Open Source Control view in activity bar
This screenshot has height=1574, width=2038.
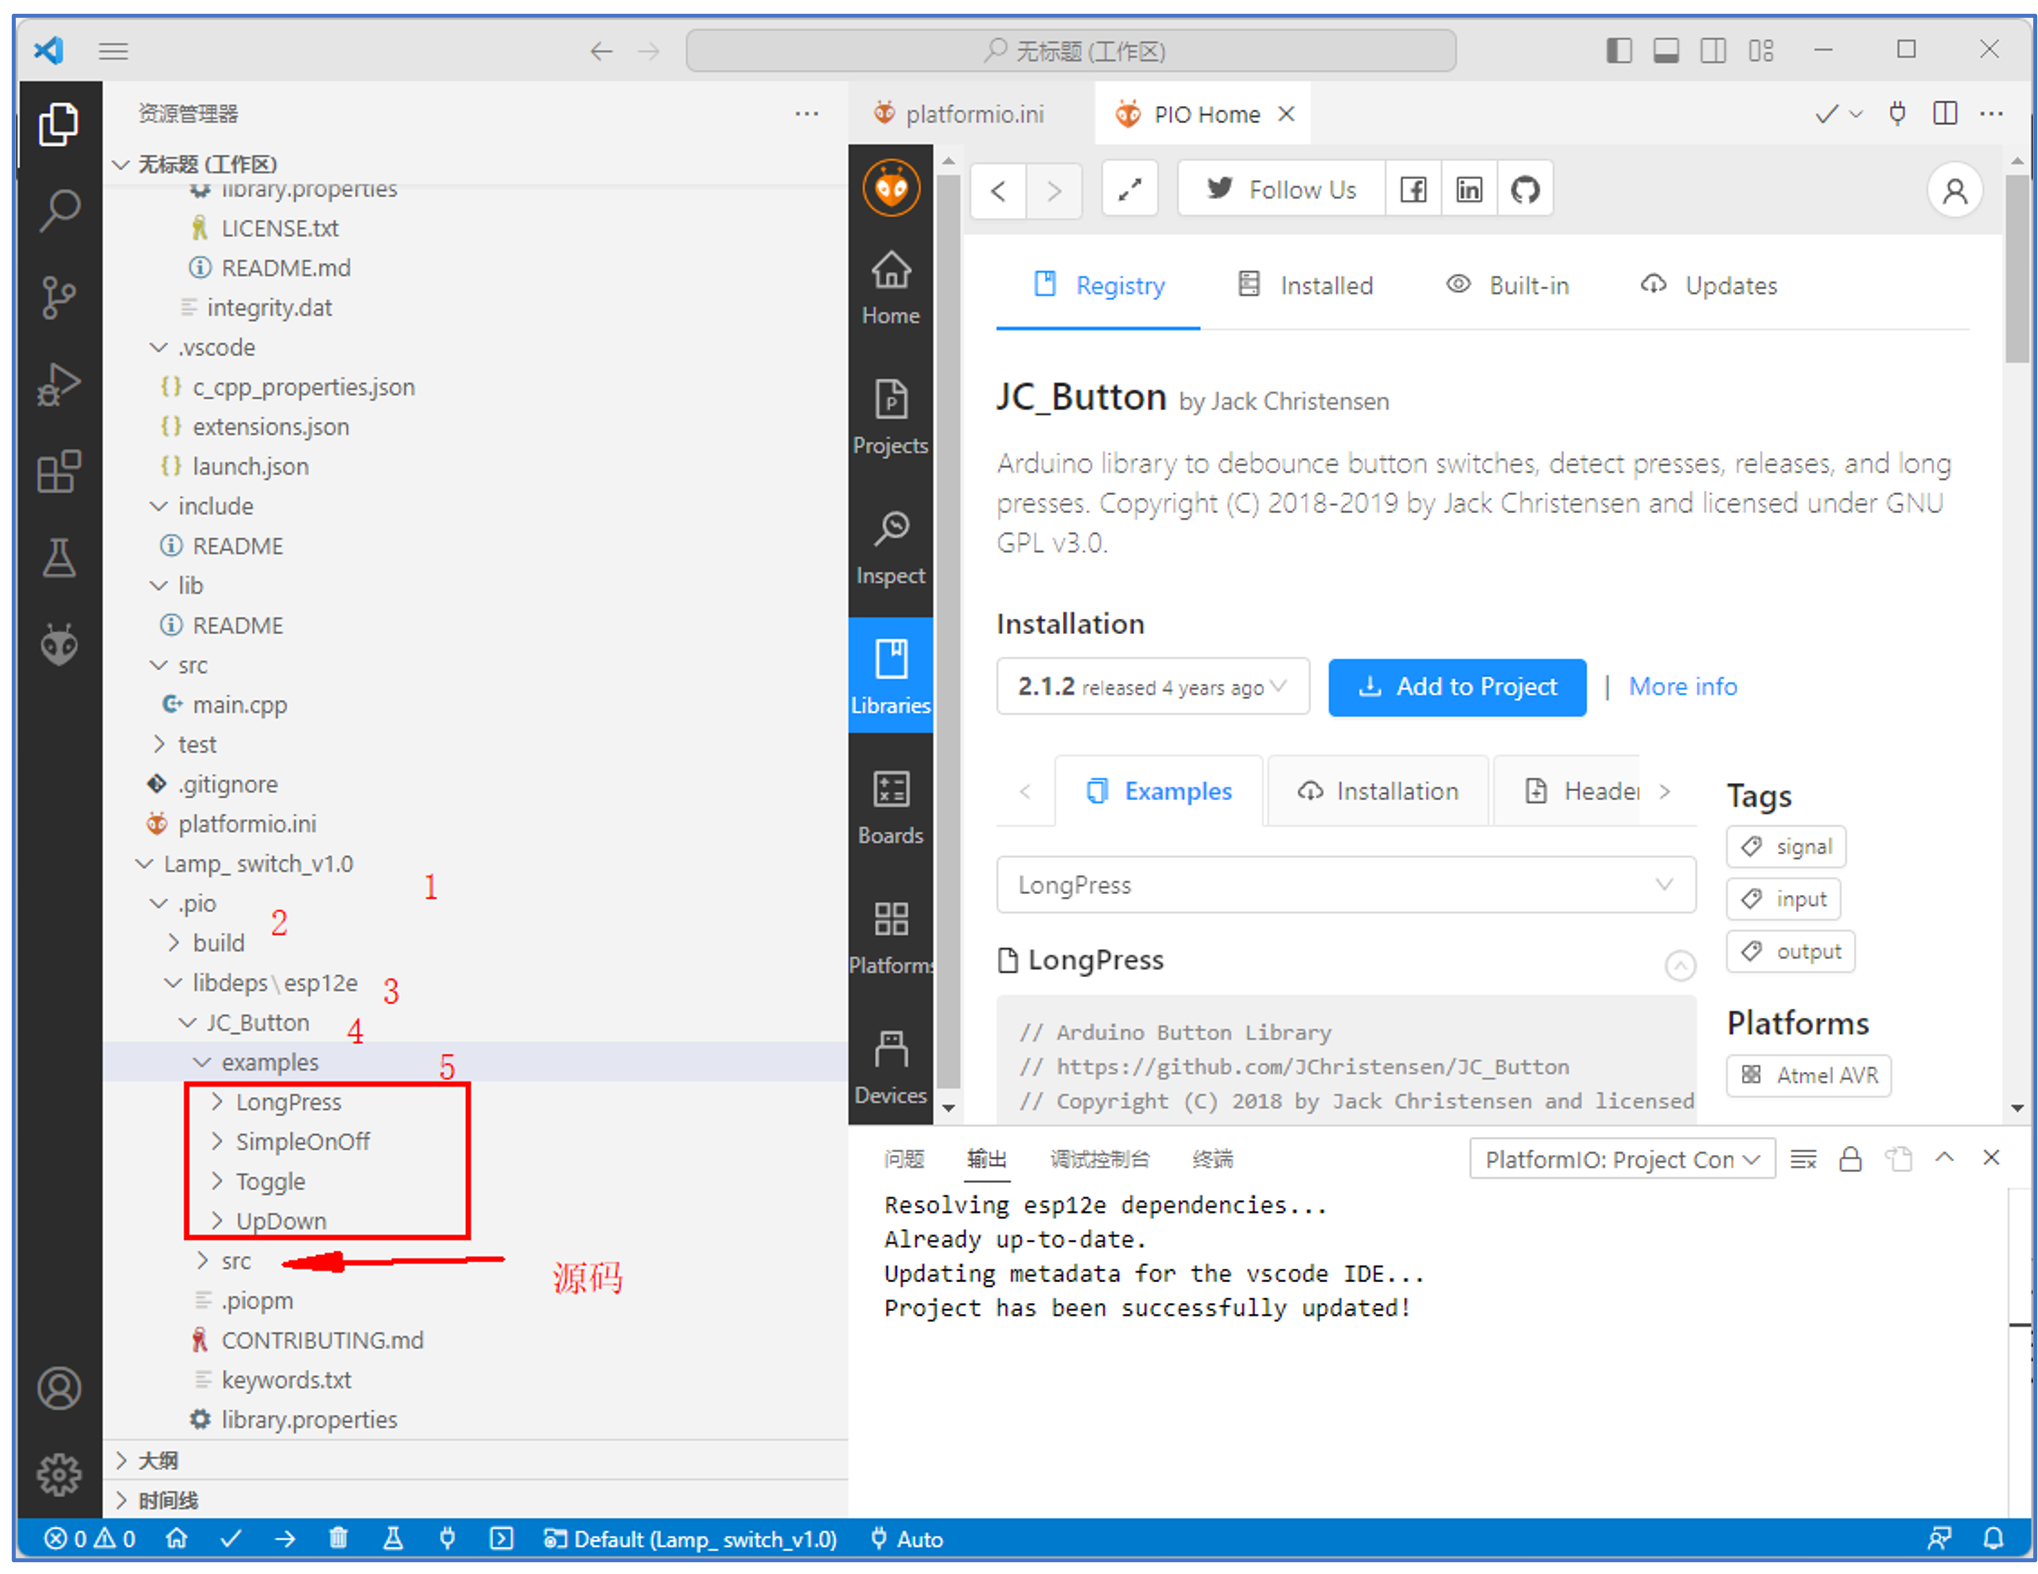pyautogui.click(x=59, y=297)
